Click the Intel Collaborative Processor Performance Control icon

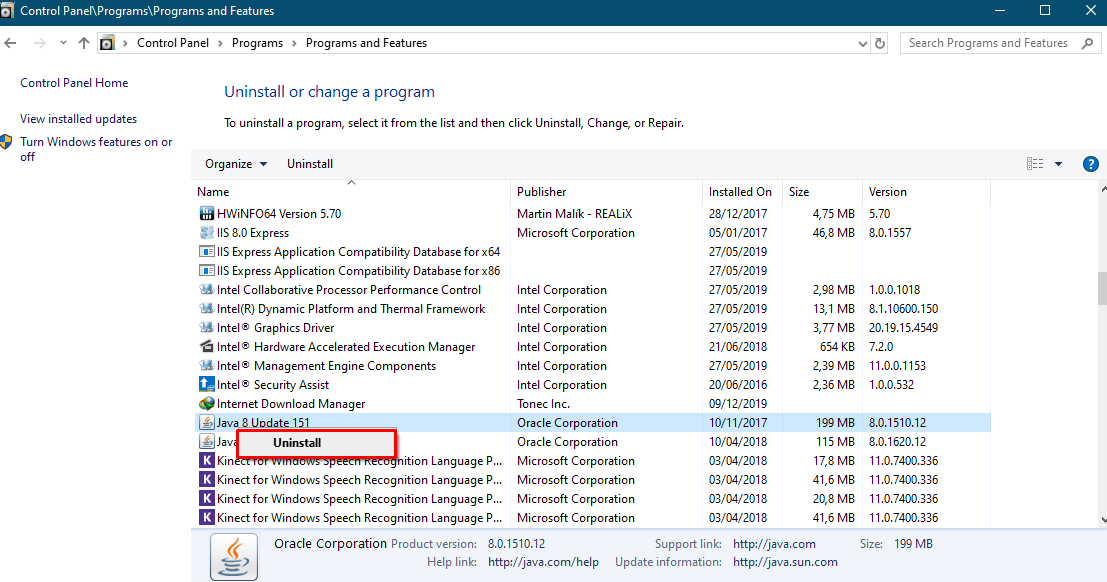click(206, 290)
